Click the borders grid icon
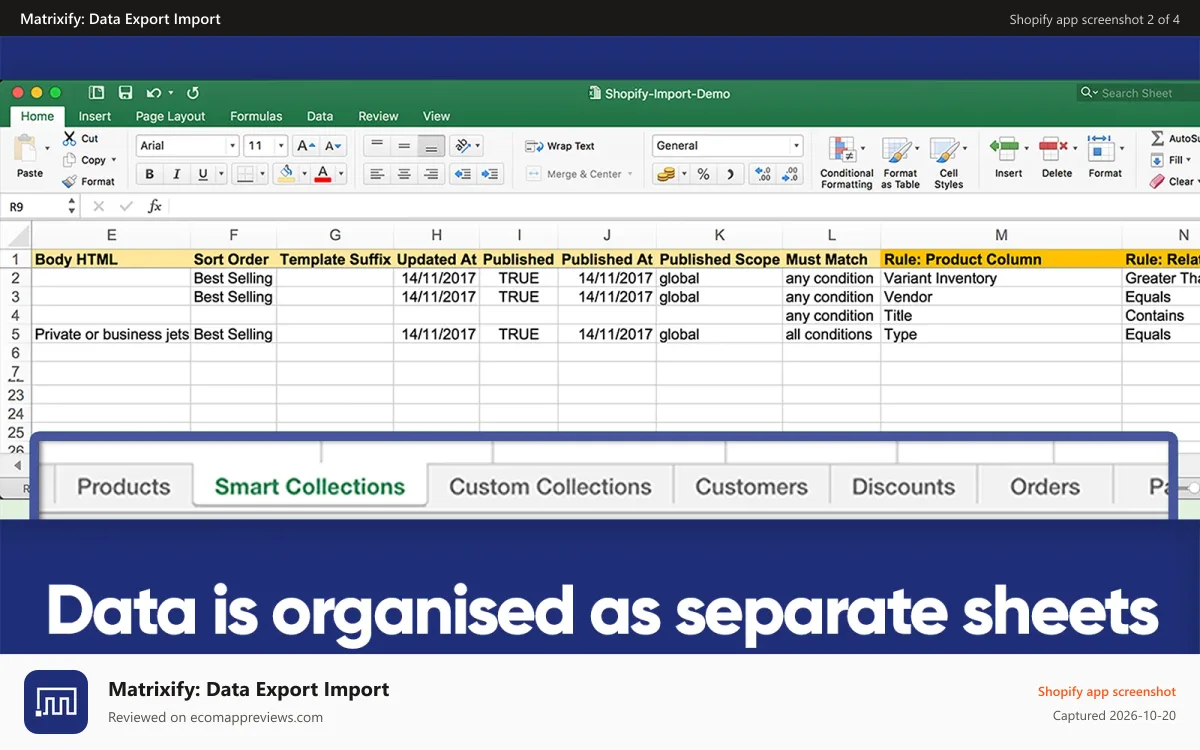1200x750 pixels. pyautogui.click(x=244, y=174)
